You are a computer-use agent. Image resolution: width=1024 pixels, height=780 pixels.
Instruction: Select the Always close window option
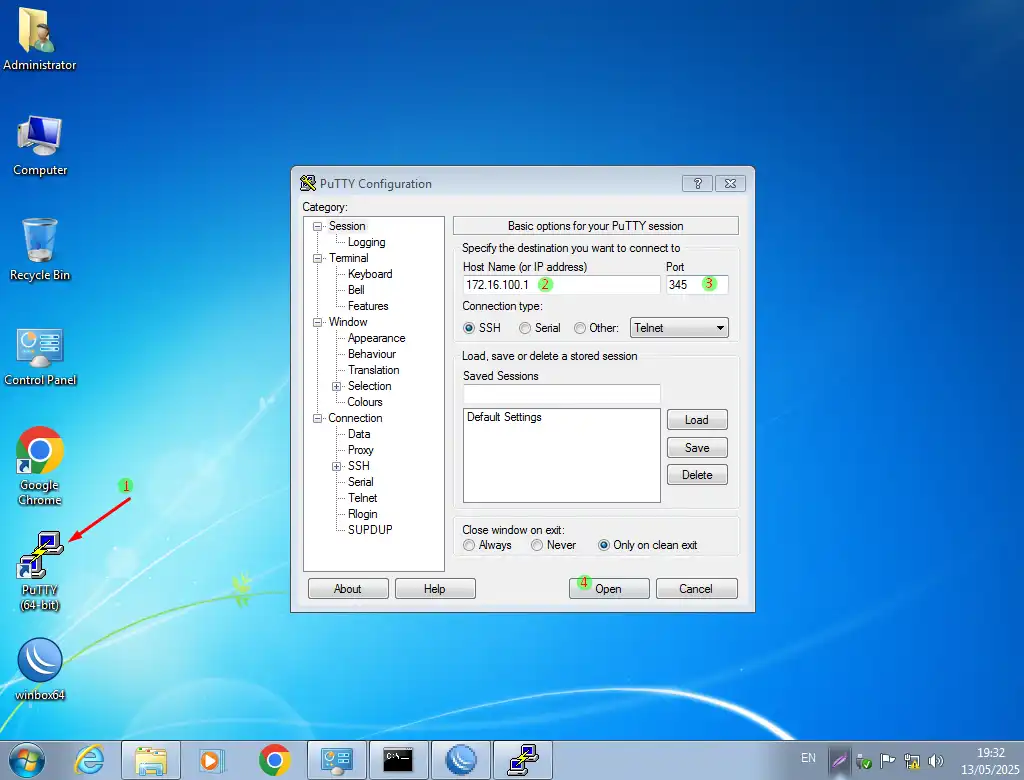coord(469,545)
